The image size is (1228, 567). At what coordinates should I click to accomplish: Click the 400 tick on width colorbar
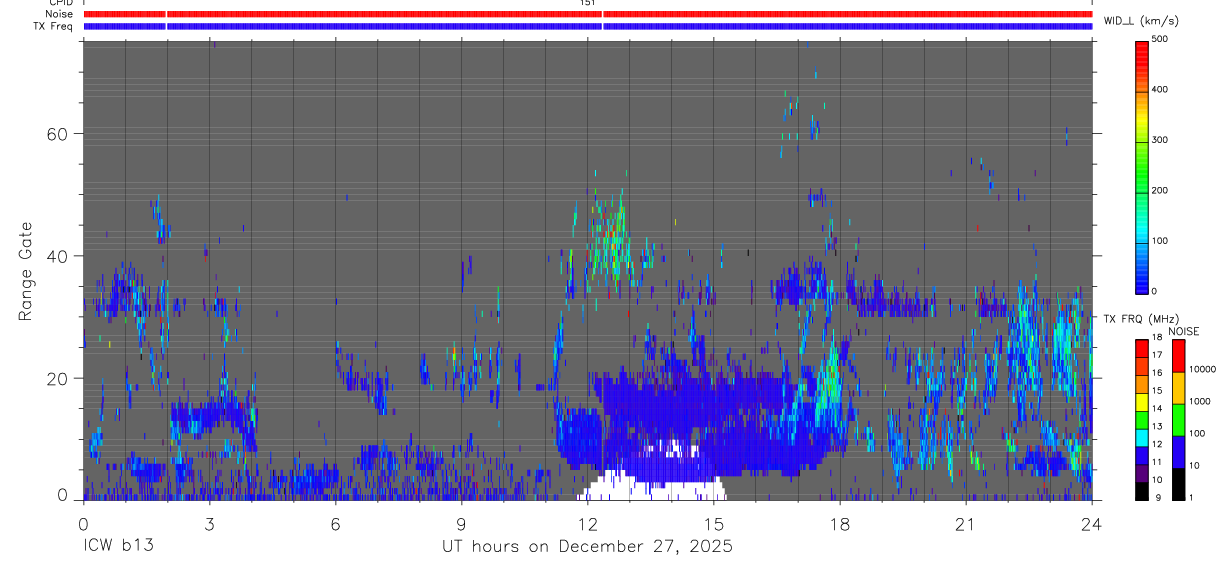pos(1160,90)
